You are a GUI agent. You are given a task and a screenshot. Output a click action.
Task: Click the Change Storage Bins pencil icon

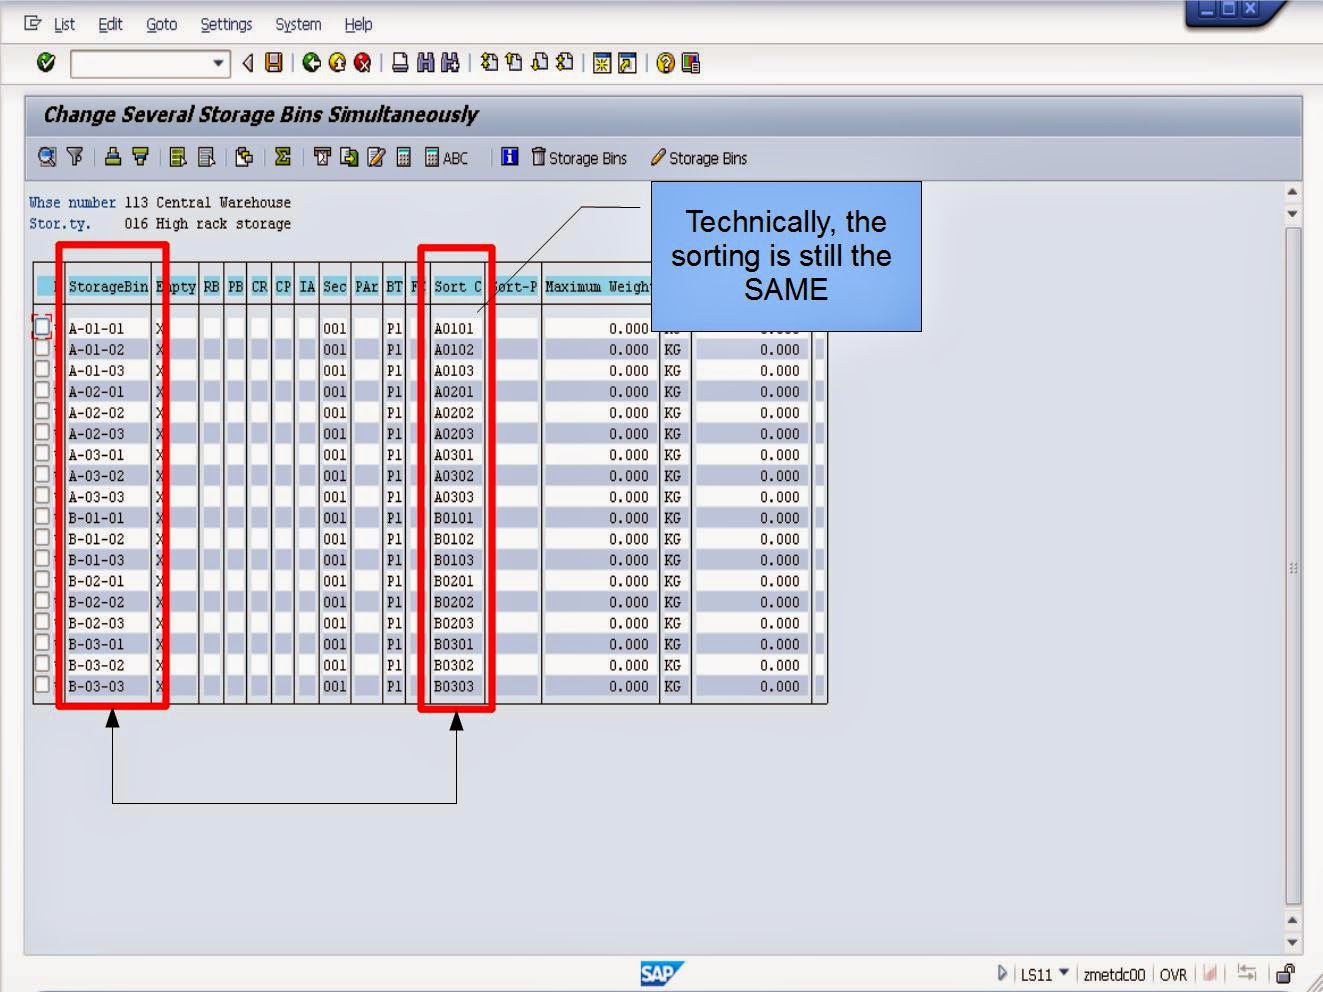click(700, 157)
